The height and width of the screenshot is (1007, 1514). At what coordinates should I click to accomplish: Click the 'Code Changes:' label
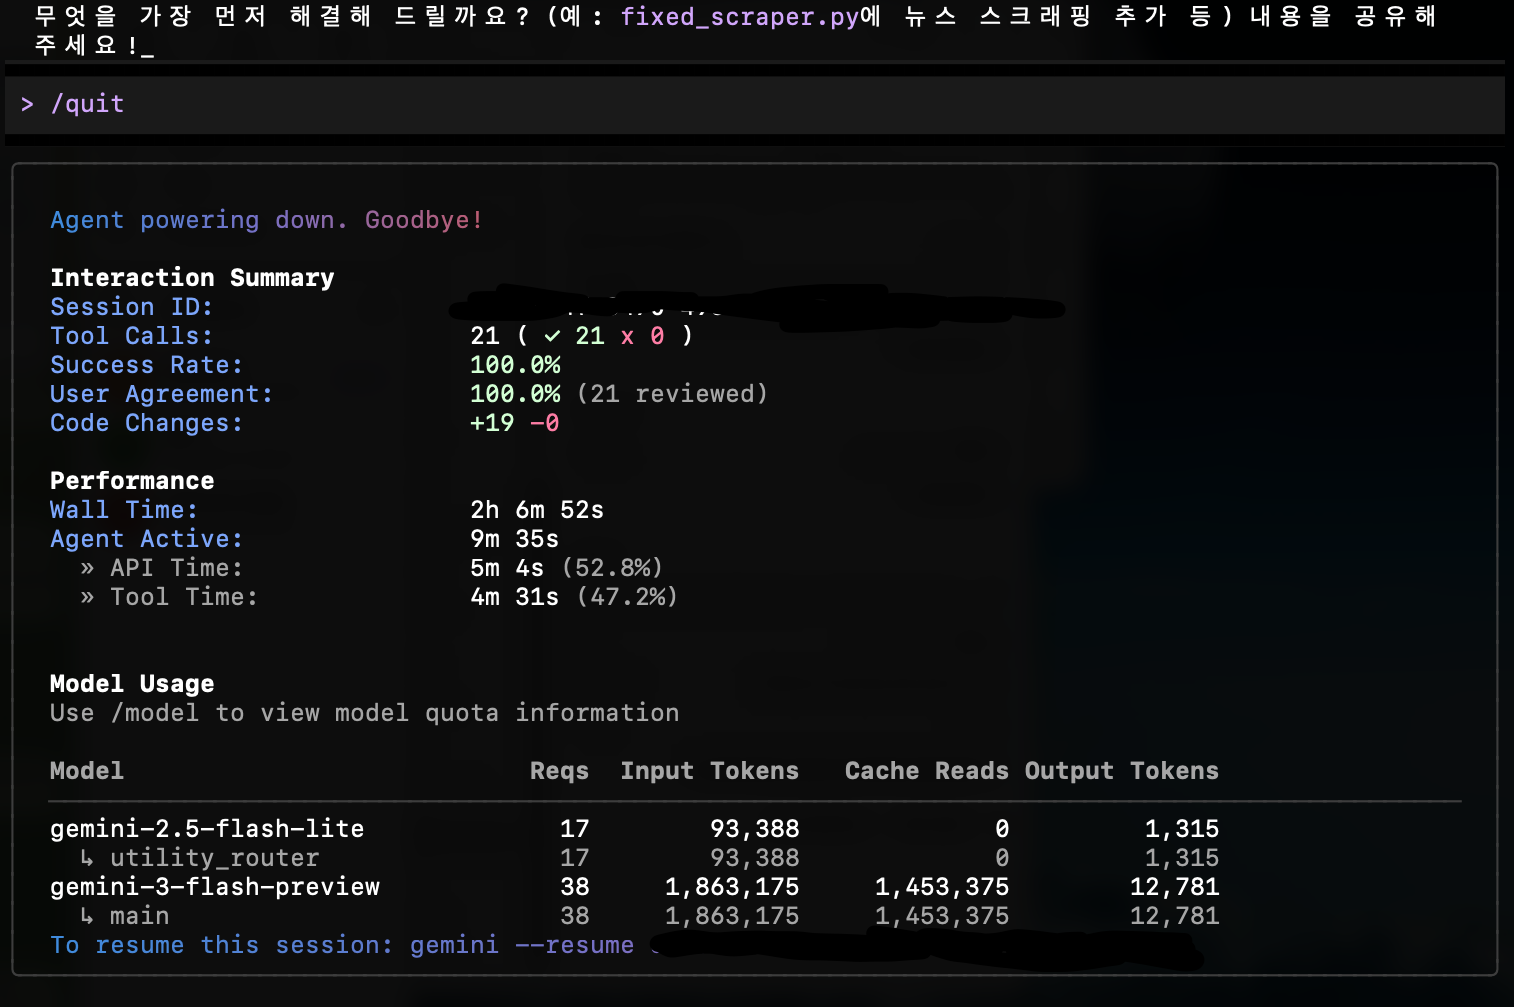pos(146,423)
